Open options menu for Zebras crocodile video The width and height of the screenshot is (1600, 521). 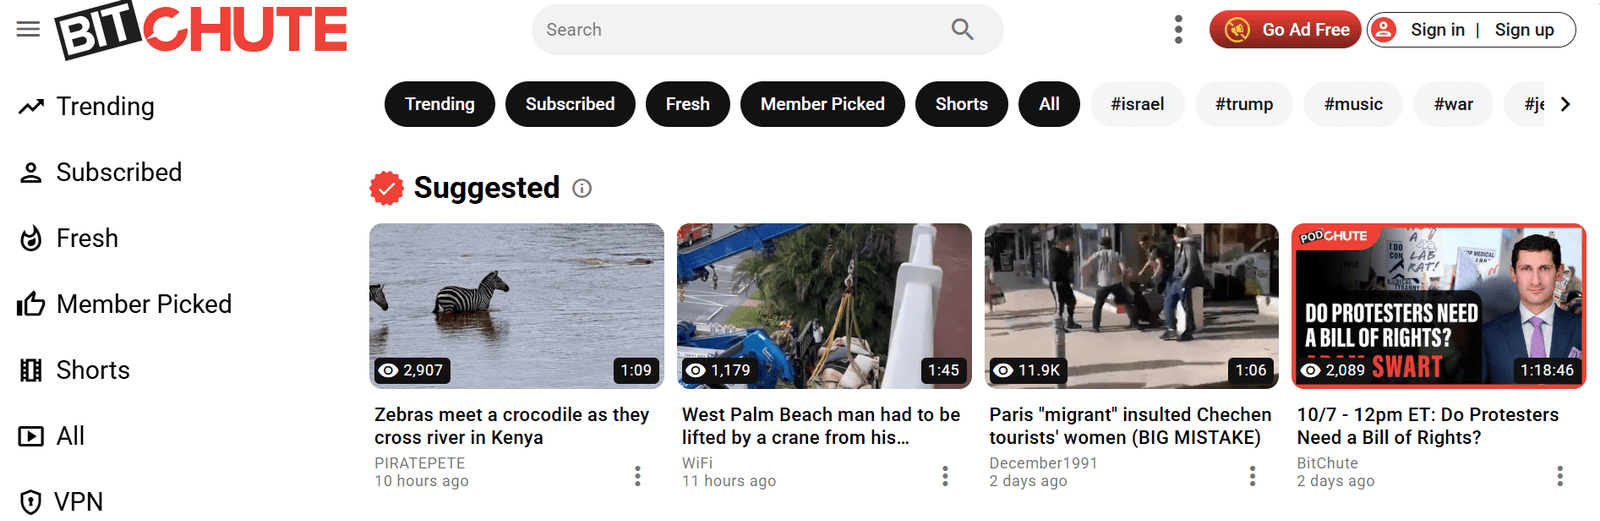(638, 476)
